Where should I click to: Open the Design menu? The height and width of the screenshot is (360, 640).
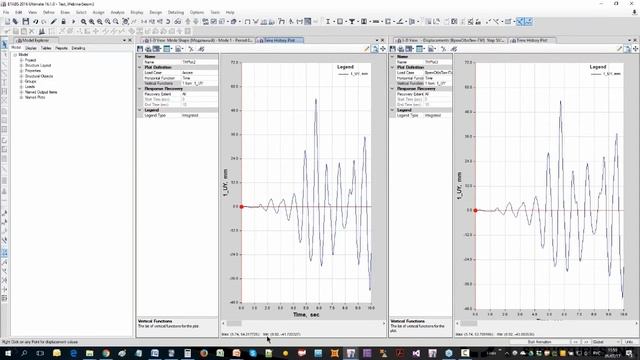coord(156,13)
